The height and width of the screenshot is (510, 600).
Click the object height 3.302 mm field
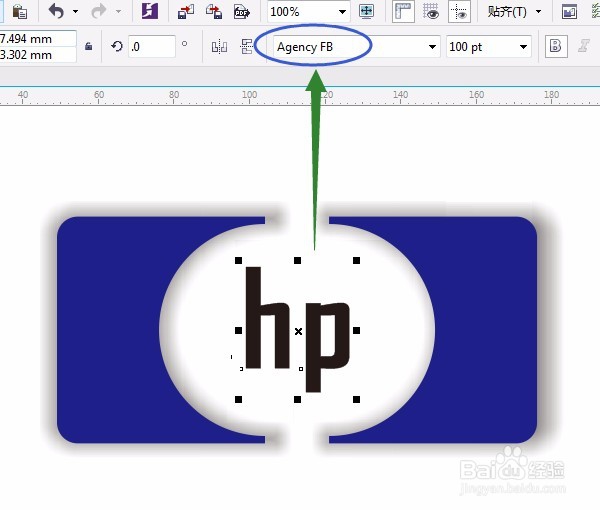click(38, 55)
